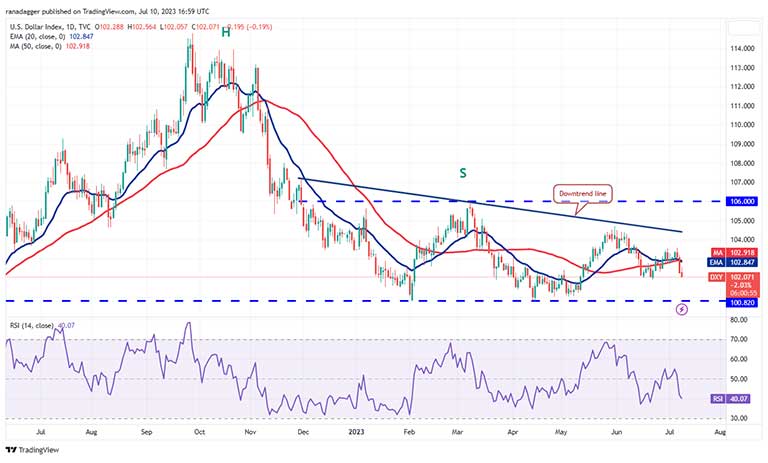The width and height of the screenshot is (768, 463).
Task: Click the TradingView logo at bottom left
Action: 32,450
